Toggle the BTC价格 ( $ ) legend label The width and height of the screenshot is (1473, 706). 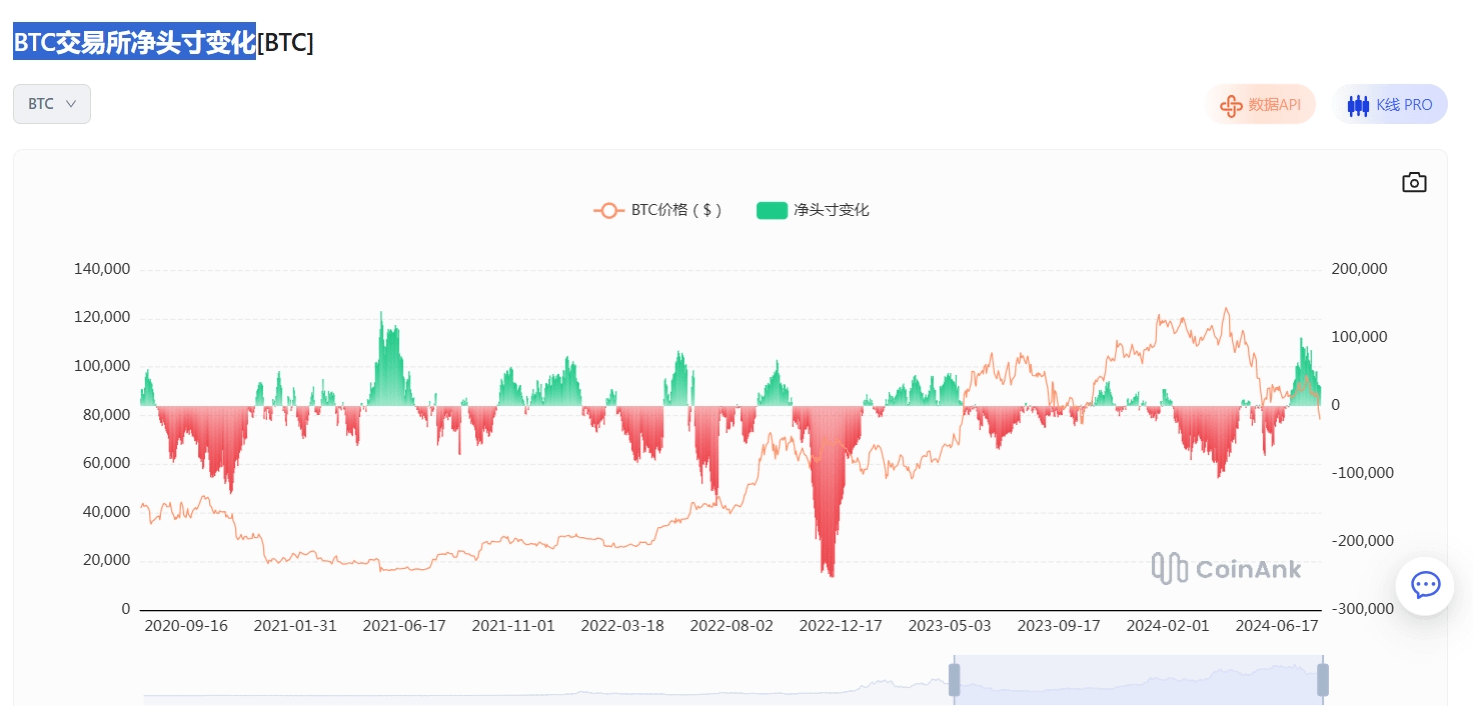pyautogui.click(x=676, y=210)
